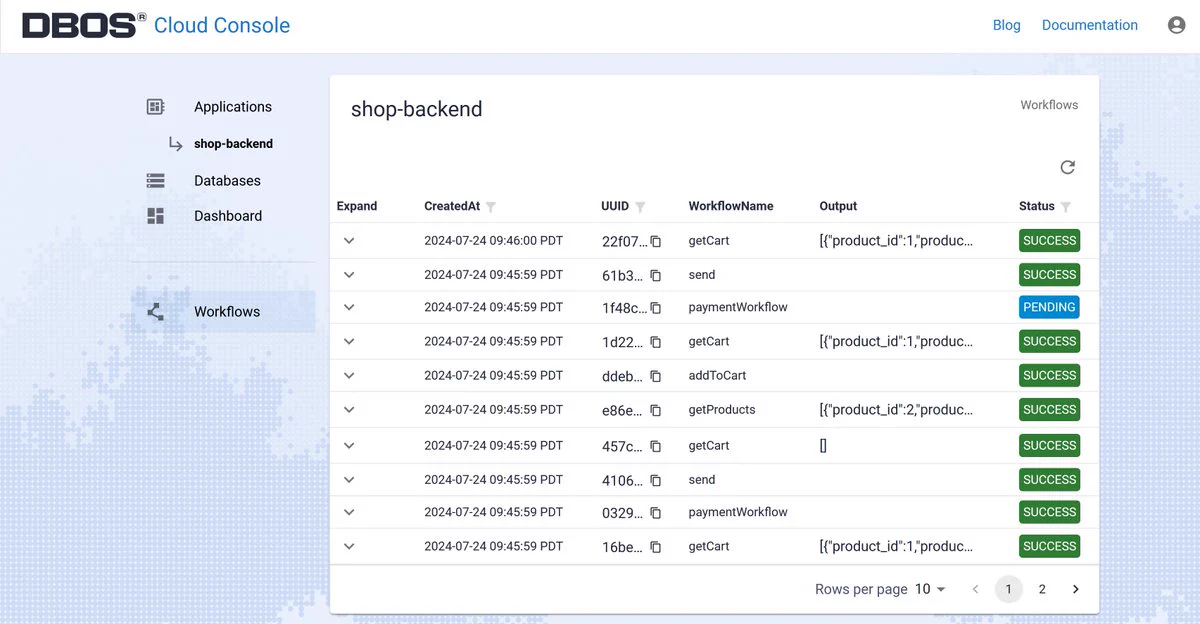Viewport: 1200px width, 624px height.
Task: Click getProducts output with product_id 2
Action: tap(896, 409)
